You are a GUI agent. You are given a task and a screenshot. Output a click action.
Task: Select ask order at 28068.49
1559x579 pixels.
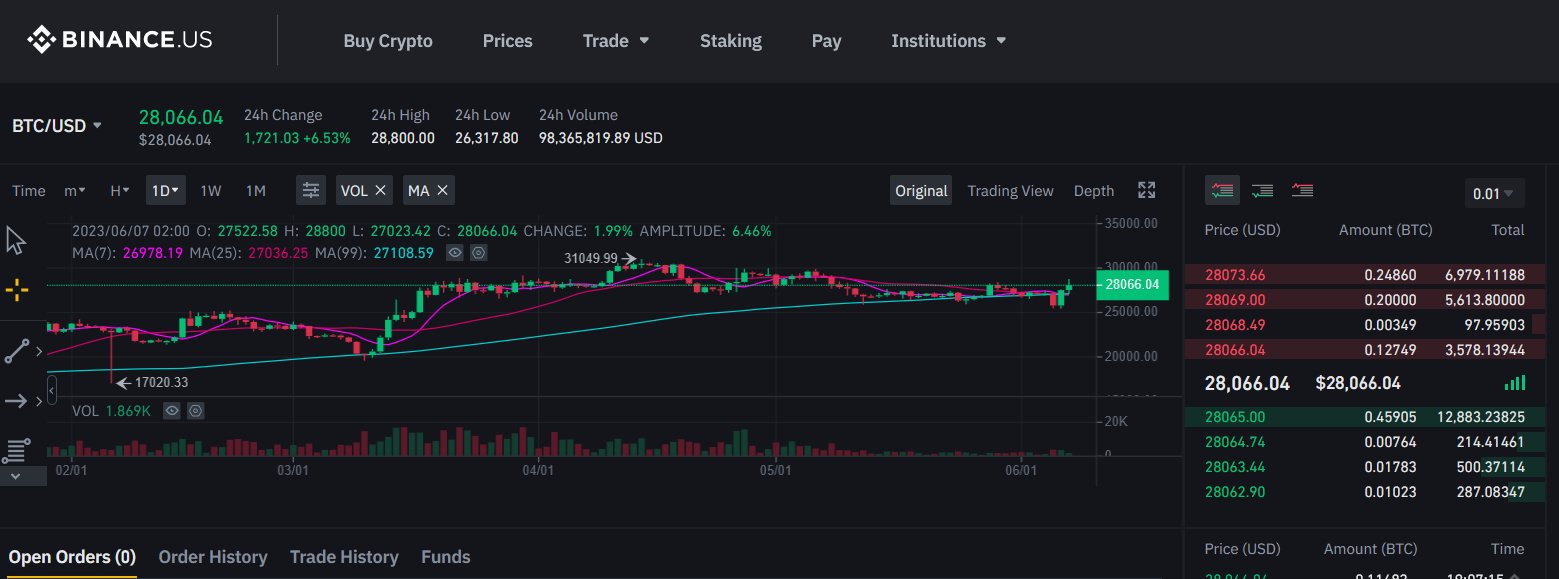(1365, 324)
